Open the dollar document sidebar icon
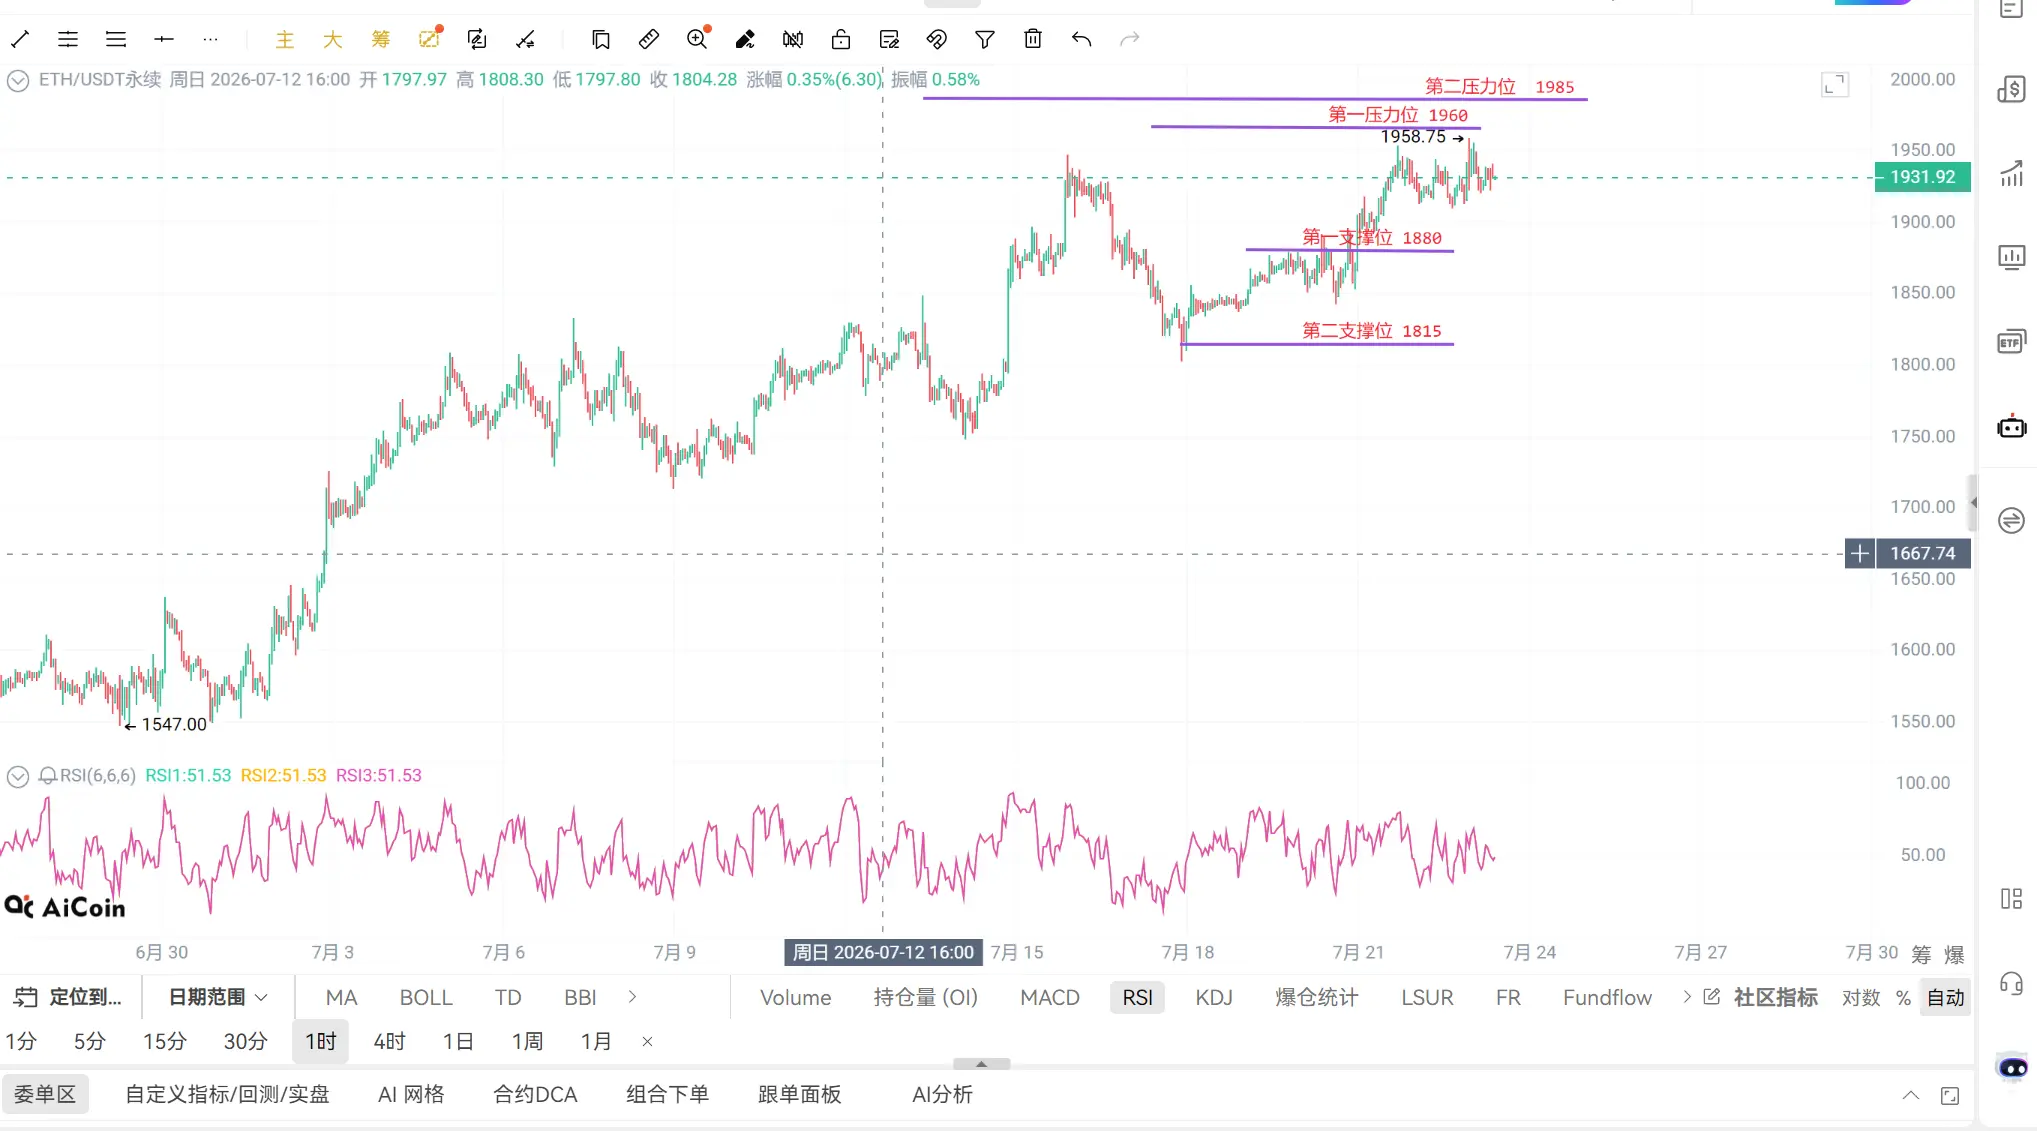2037x1131 pixels. (x=2011, y=89)
